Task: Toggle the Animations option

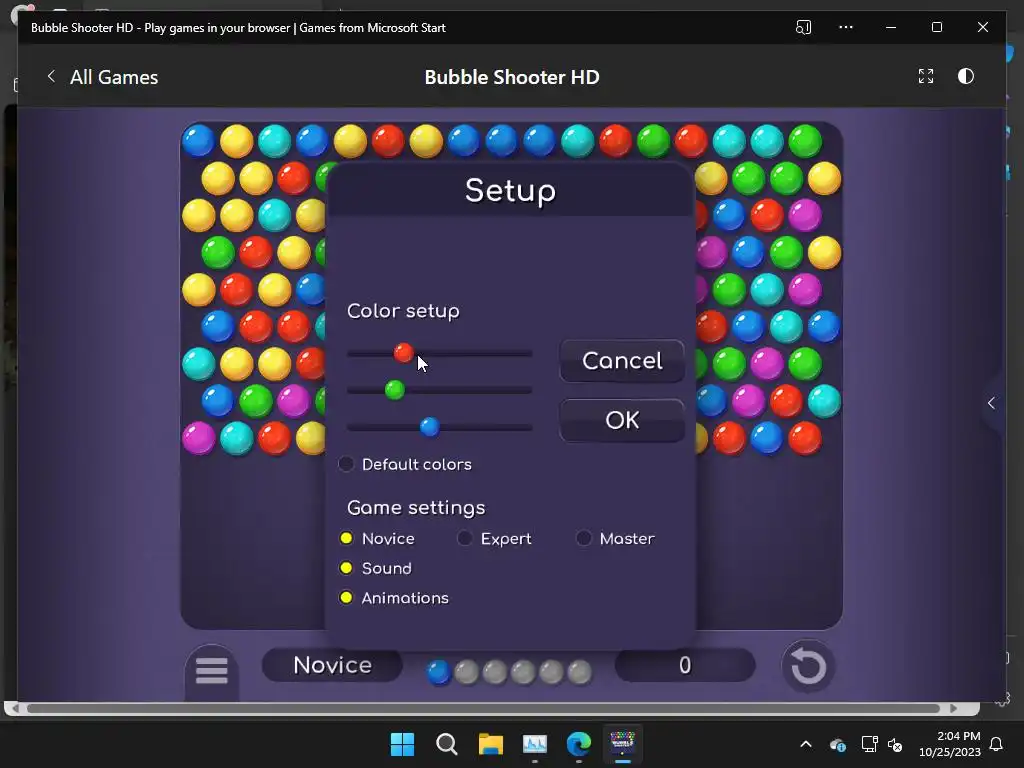Action: coord(346,597)
